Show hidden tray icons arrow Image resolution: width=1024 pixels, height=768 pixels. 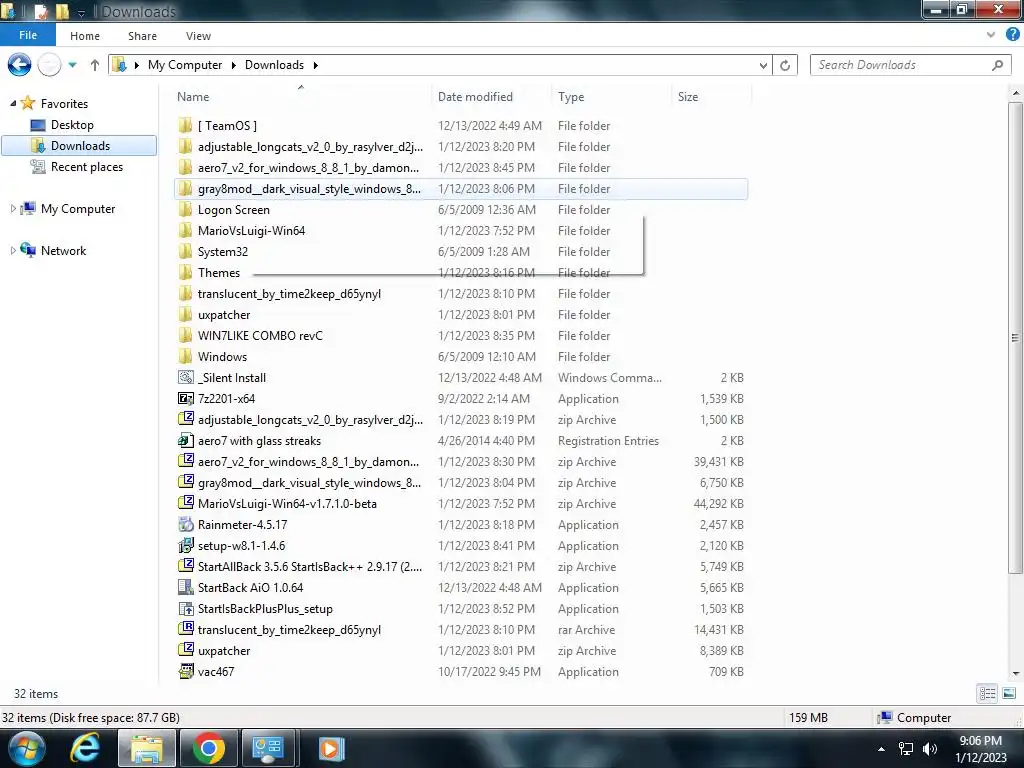tap(882, 749)
